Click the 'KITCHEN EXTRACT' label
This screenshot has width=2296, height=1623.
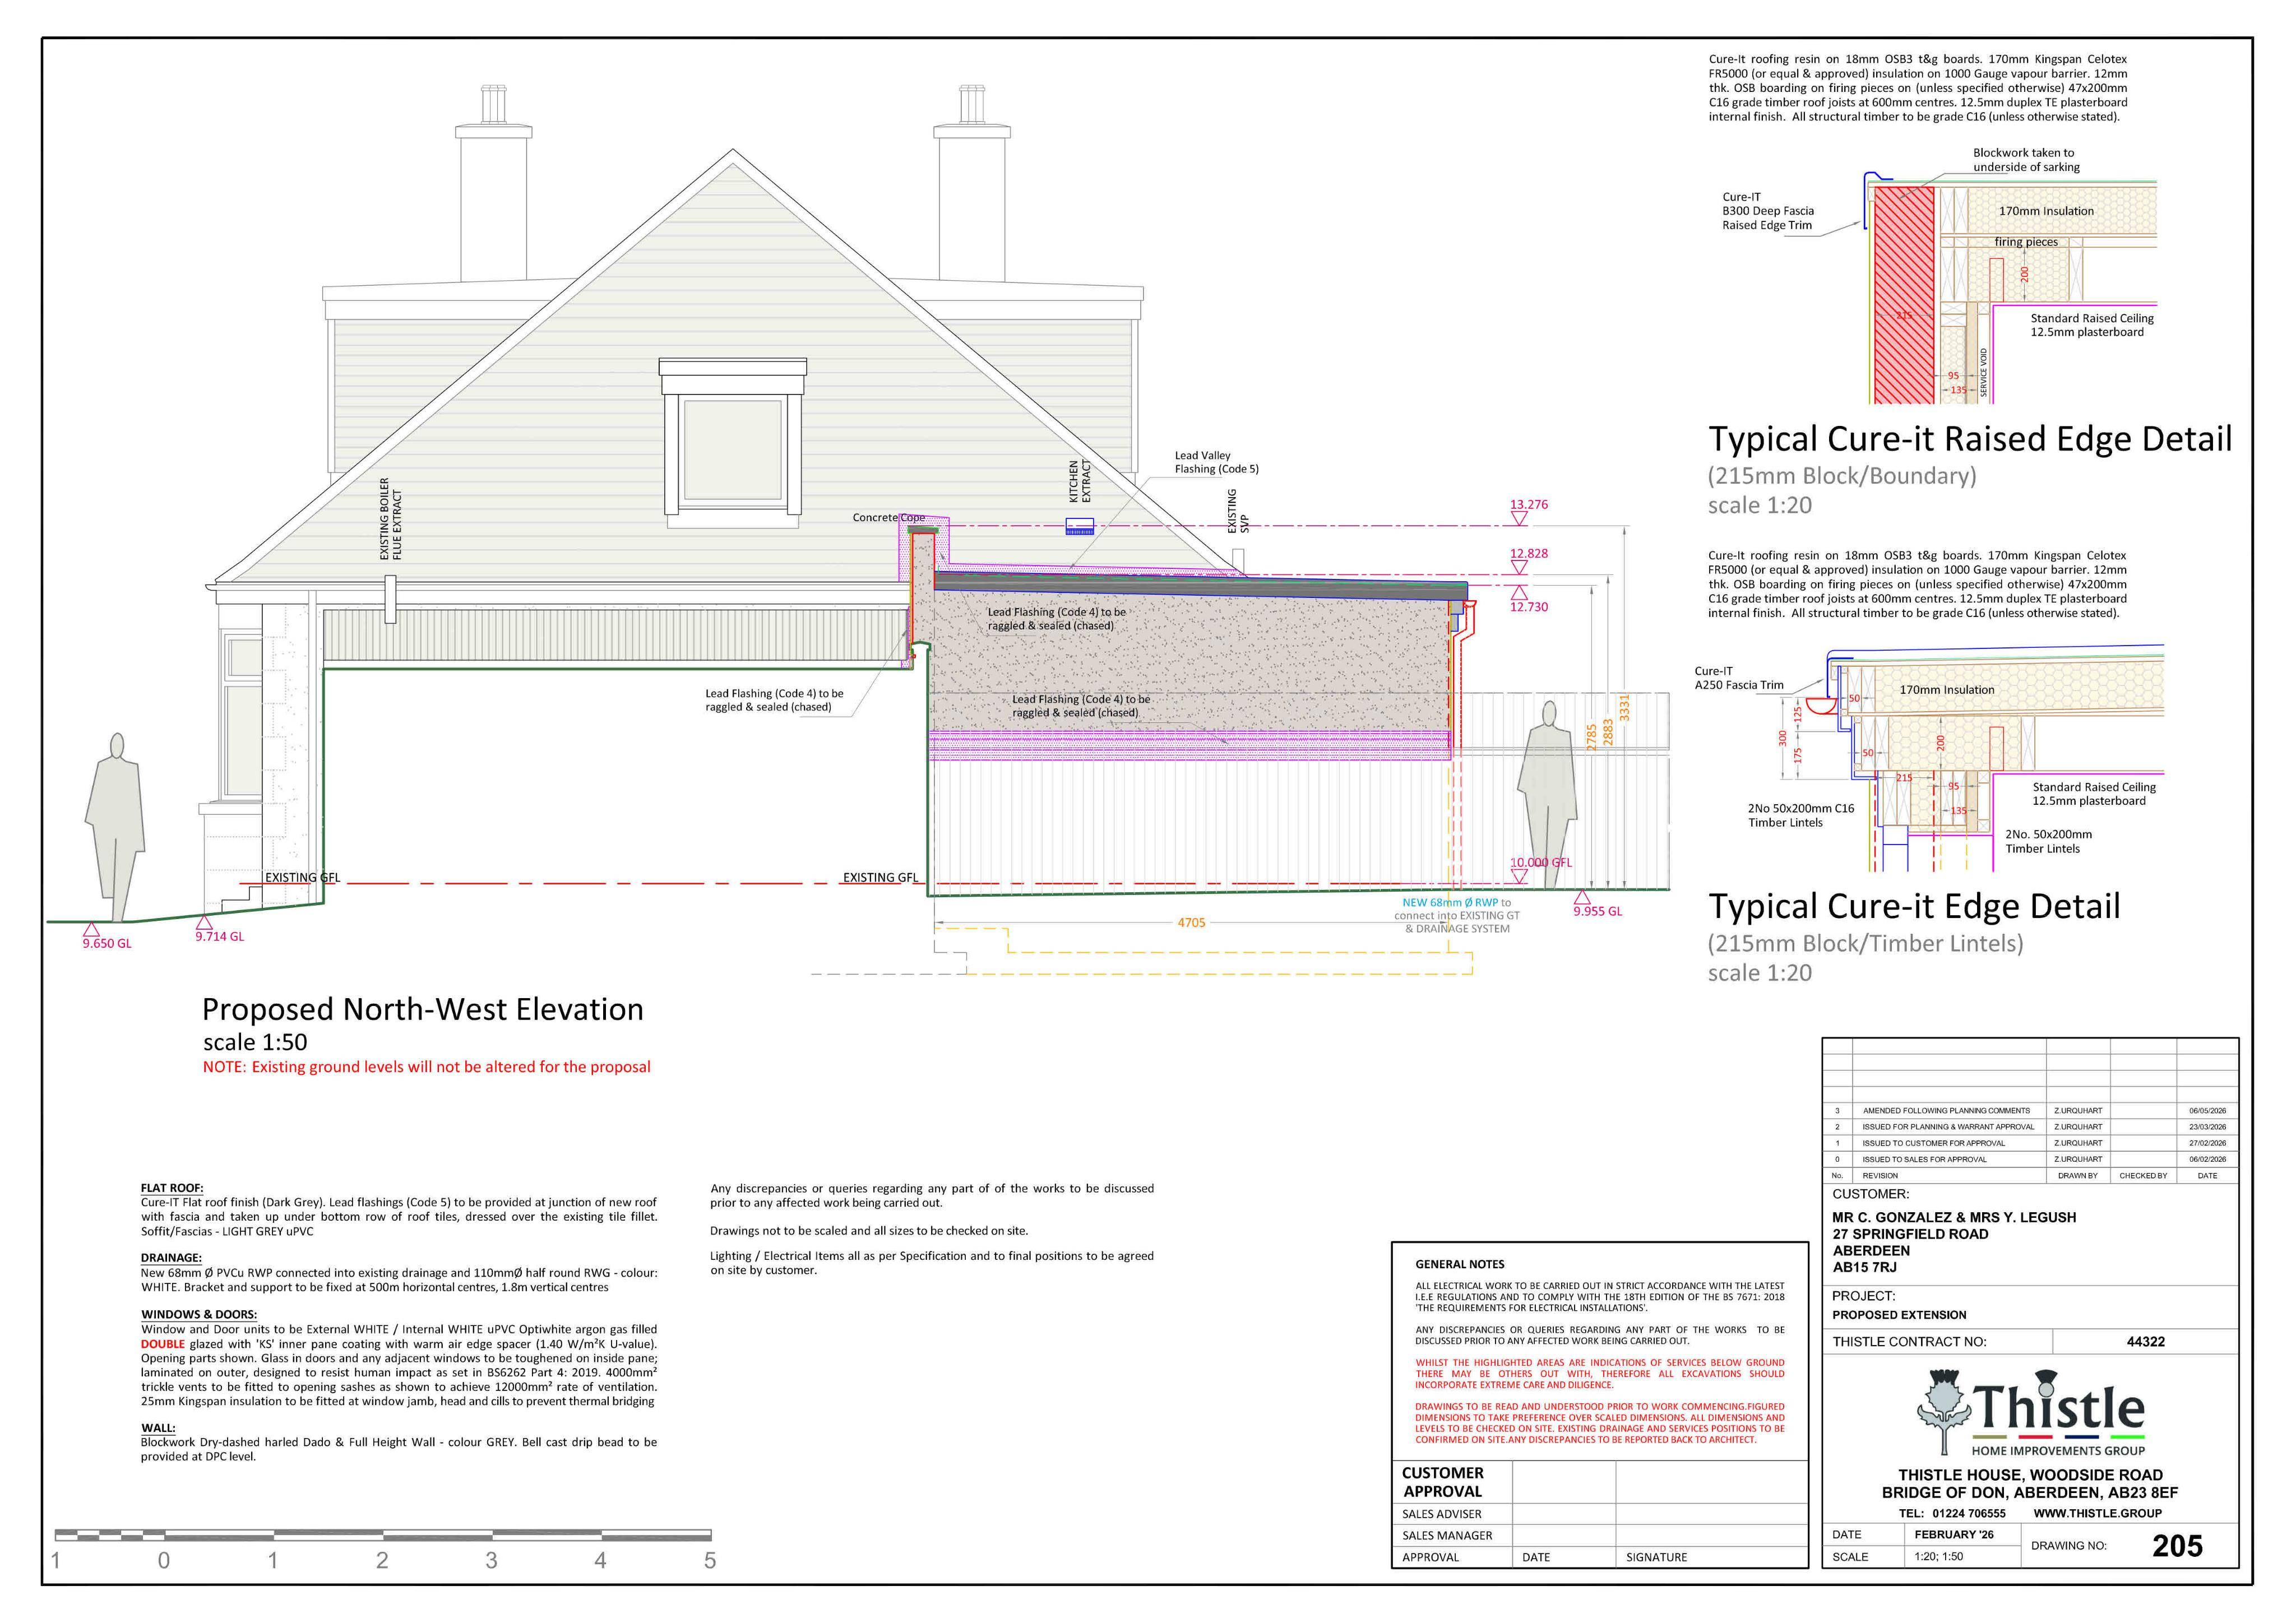coord(1080,481)
